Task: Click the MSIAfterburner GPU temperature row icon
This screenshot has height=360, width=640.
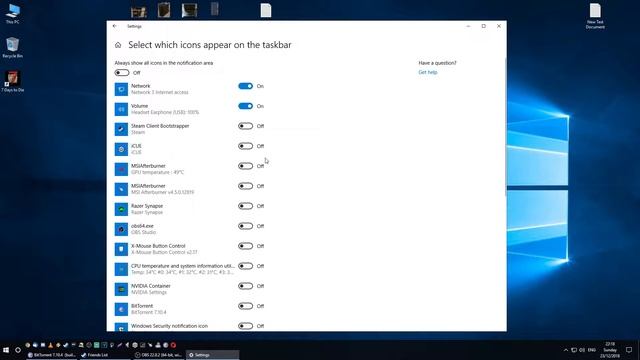Action: coord(121,169)
